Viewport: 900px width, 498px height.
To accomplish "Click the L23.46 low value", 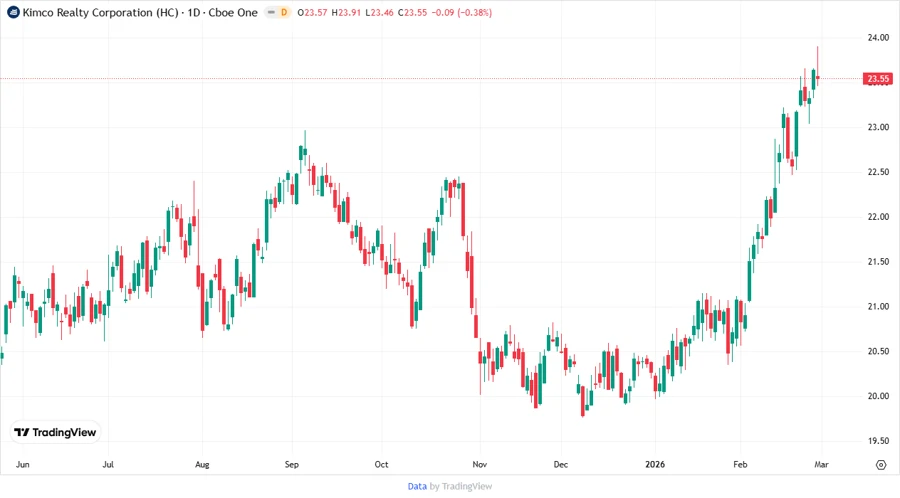I will tap(379, 13).
